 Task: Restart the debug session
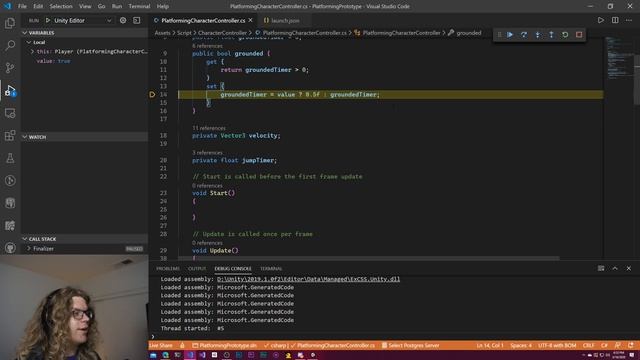[x=565, y=35]
